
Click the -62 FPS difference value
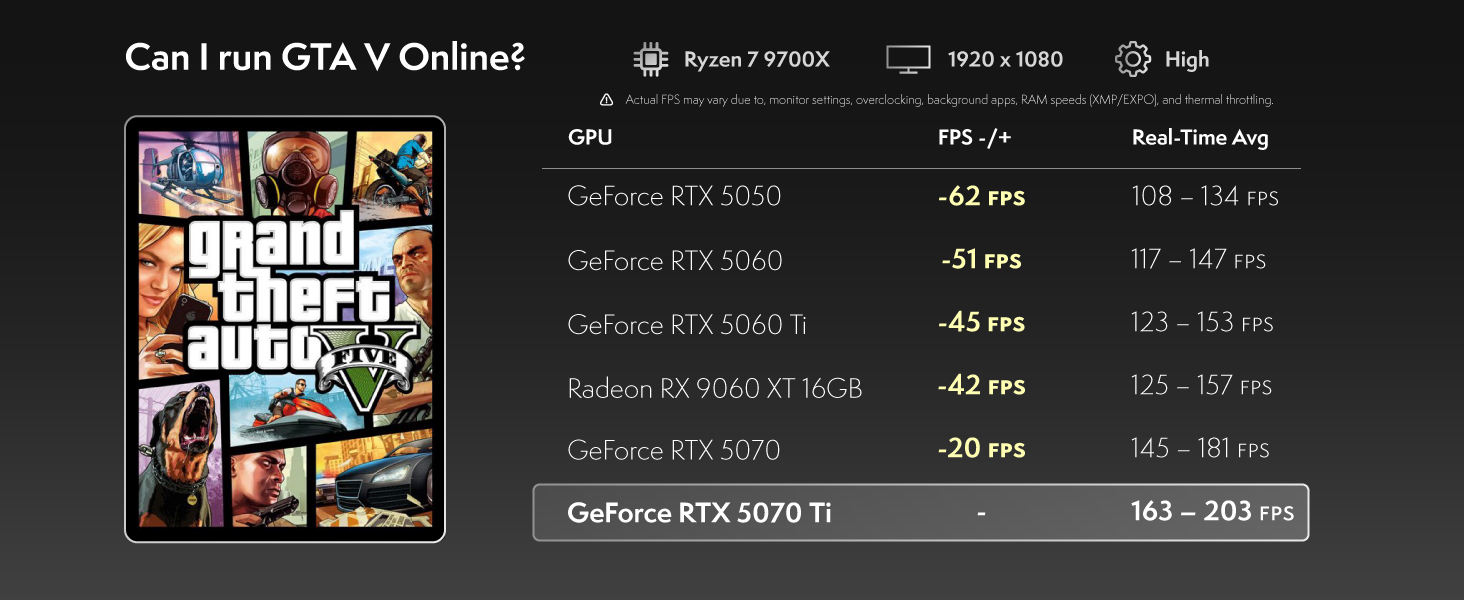click(982, 196)
